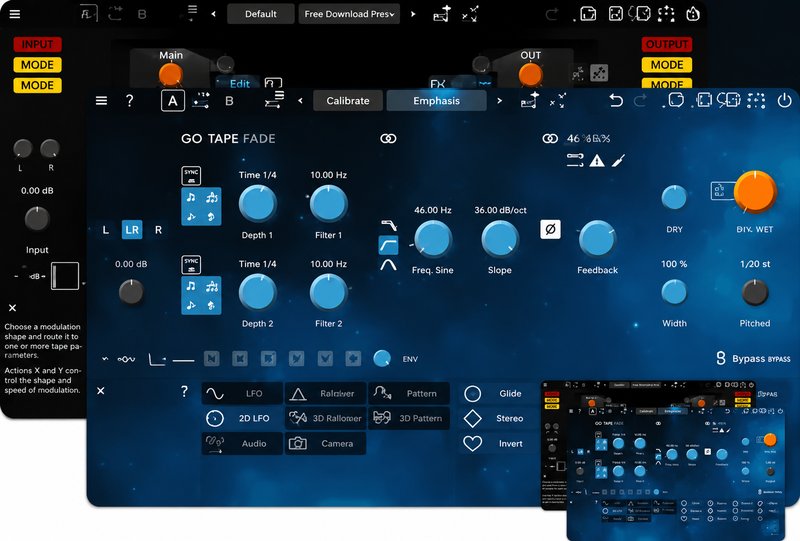800x541 pixels.
Task: Click the brush icon beside warning triangle
Action: click(x=618, y=161)
